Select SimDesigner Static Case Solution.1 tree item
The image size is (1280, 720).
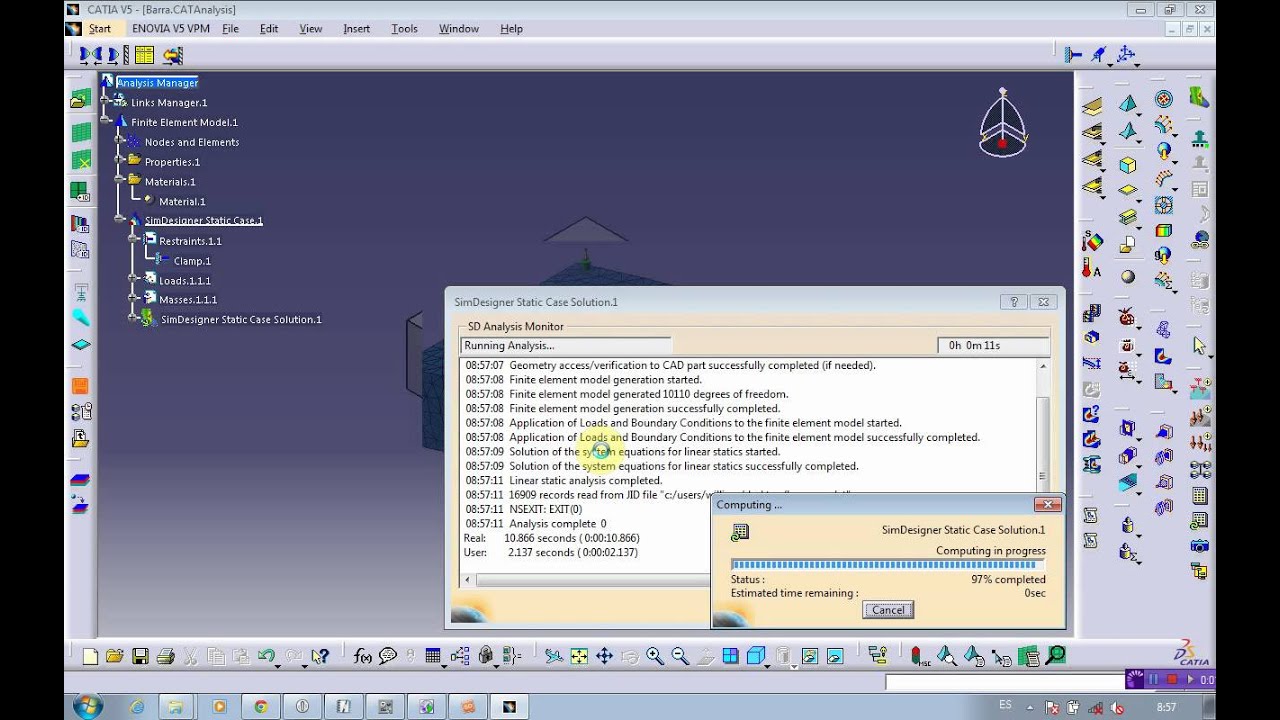click(241, 320)
